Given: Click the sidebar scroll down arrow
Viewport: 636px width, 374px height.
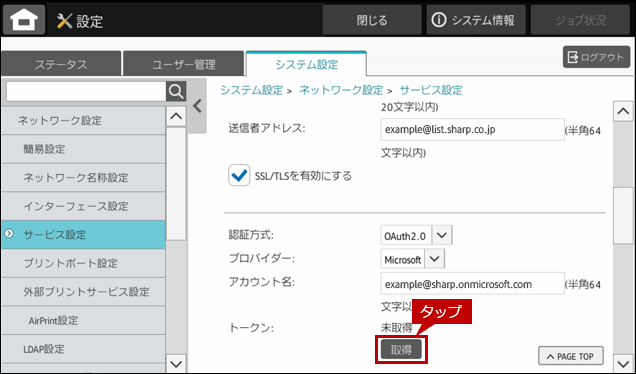Looking at the screenshot, I should (x=176, y=364).
